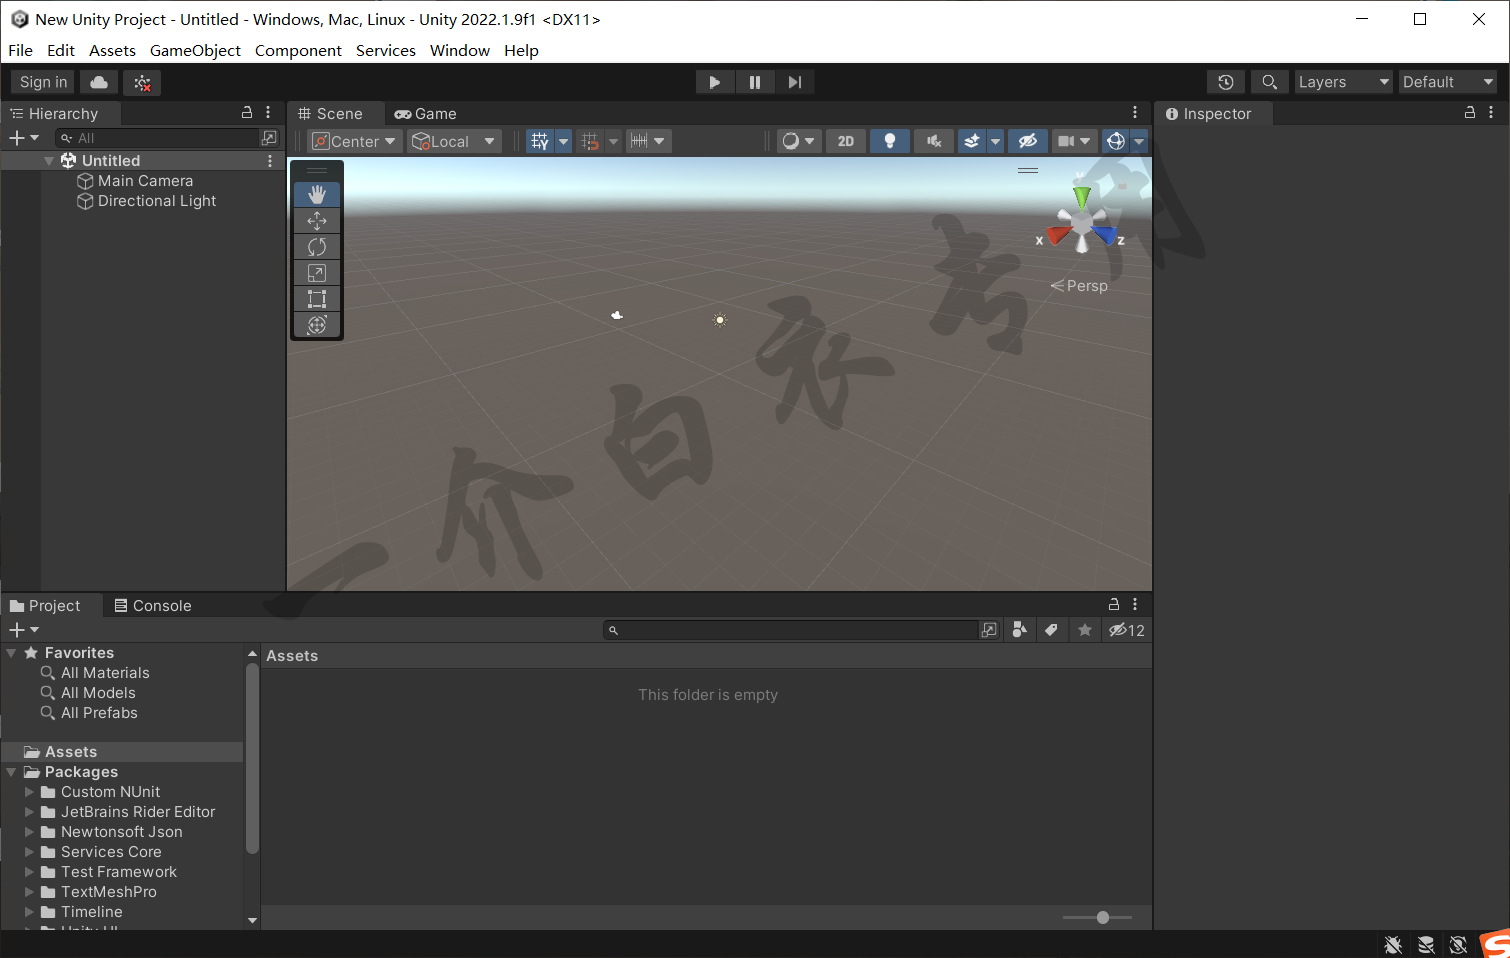Open the cloud services icon
The image size is (1510, 958).
(99, 82)
